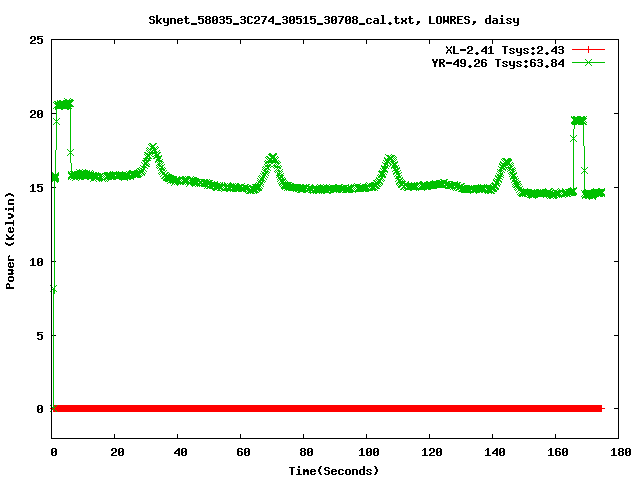The height and width of the screenshot is (480, 640).
Task: Click the Time(Seconds) axis label
Action: [333, 471]
